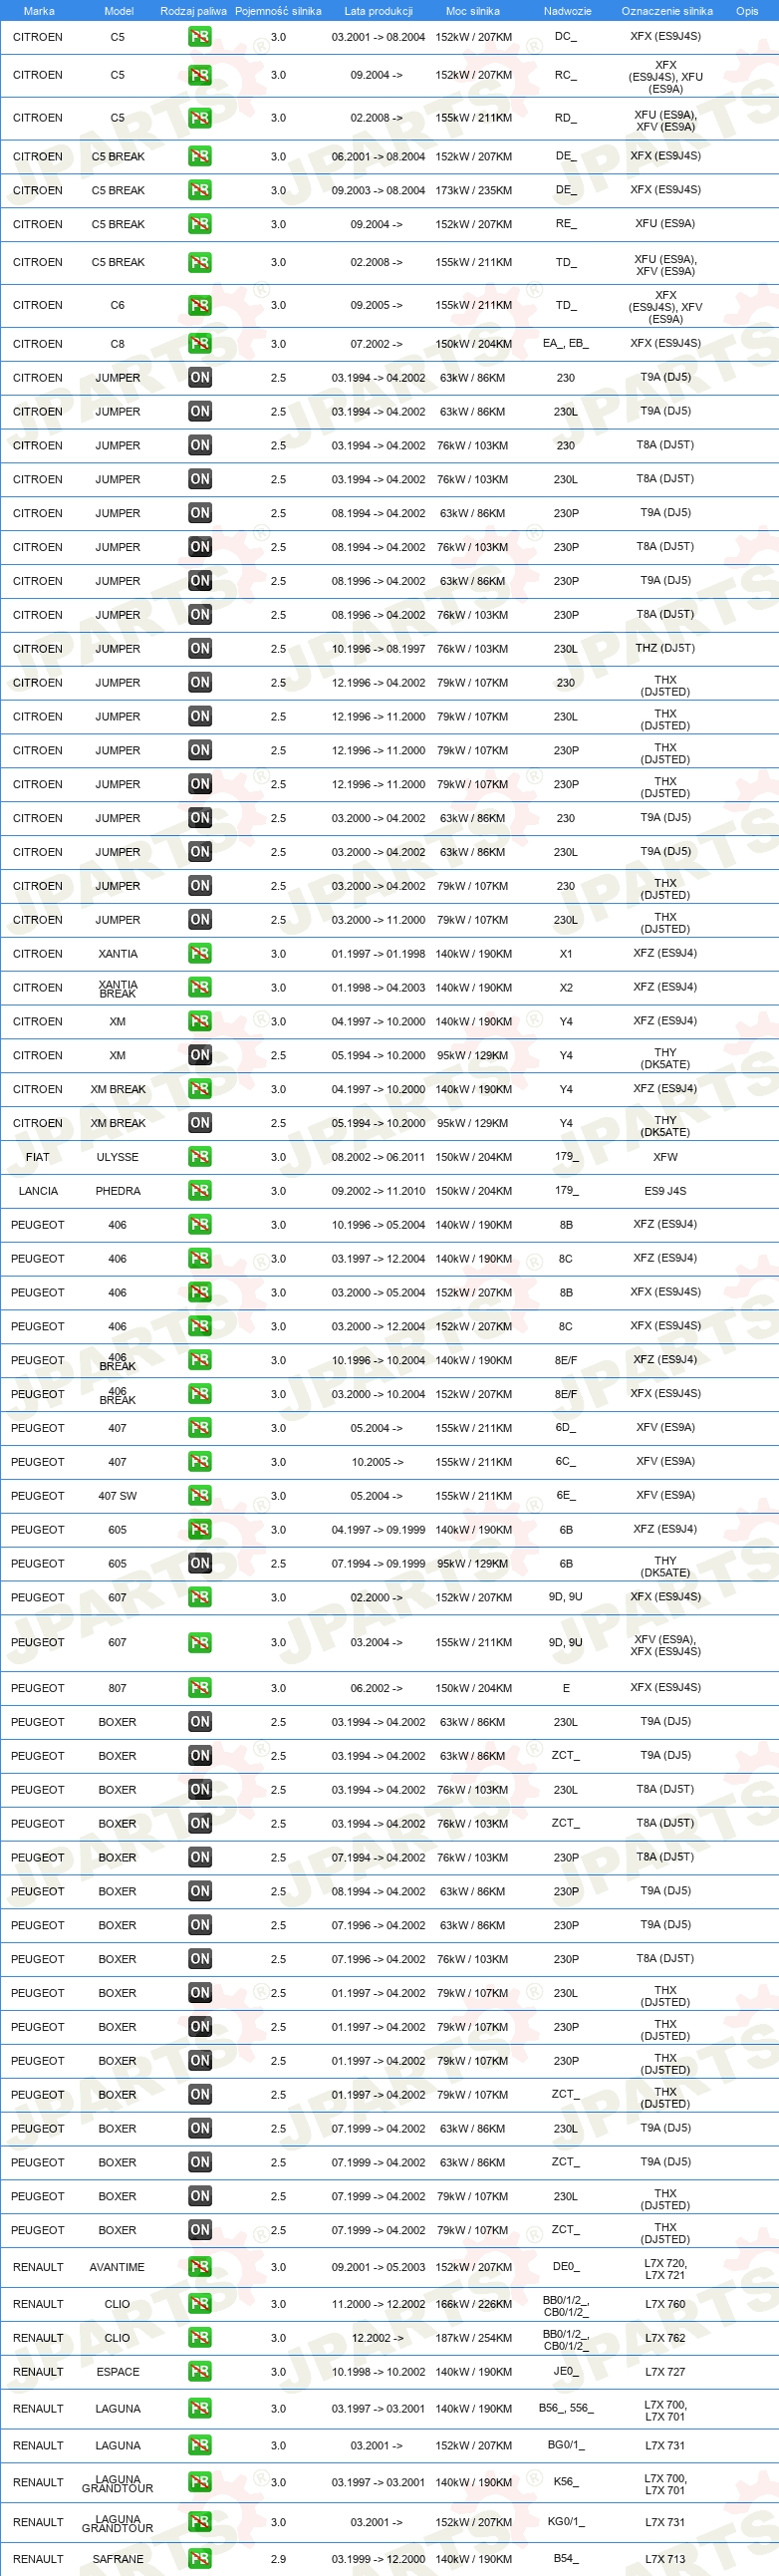Click the petrol fuel icon in Citroen C6 row

[x=200, y=306]
